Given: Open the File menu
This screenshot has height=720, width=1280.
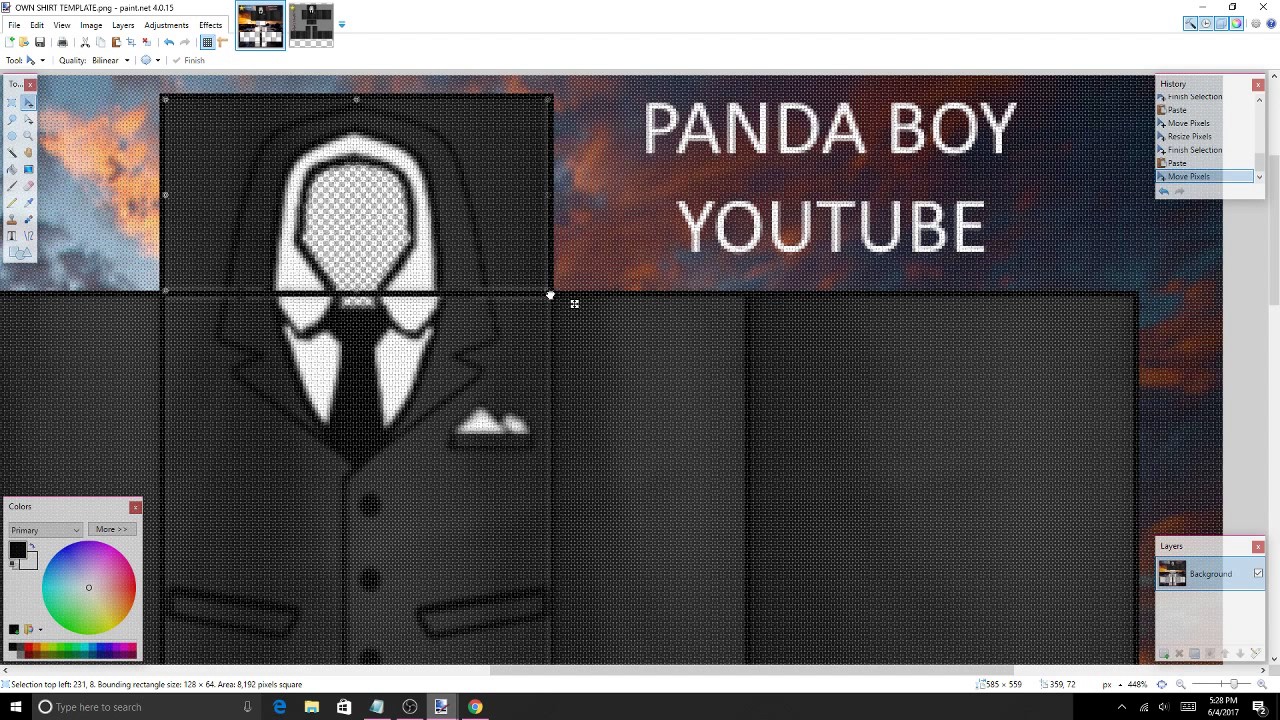Looking at the screenshot, I should 14,25.
